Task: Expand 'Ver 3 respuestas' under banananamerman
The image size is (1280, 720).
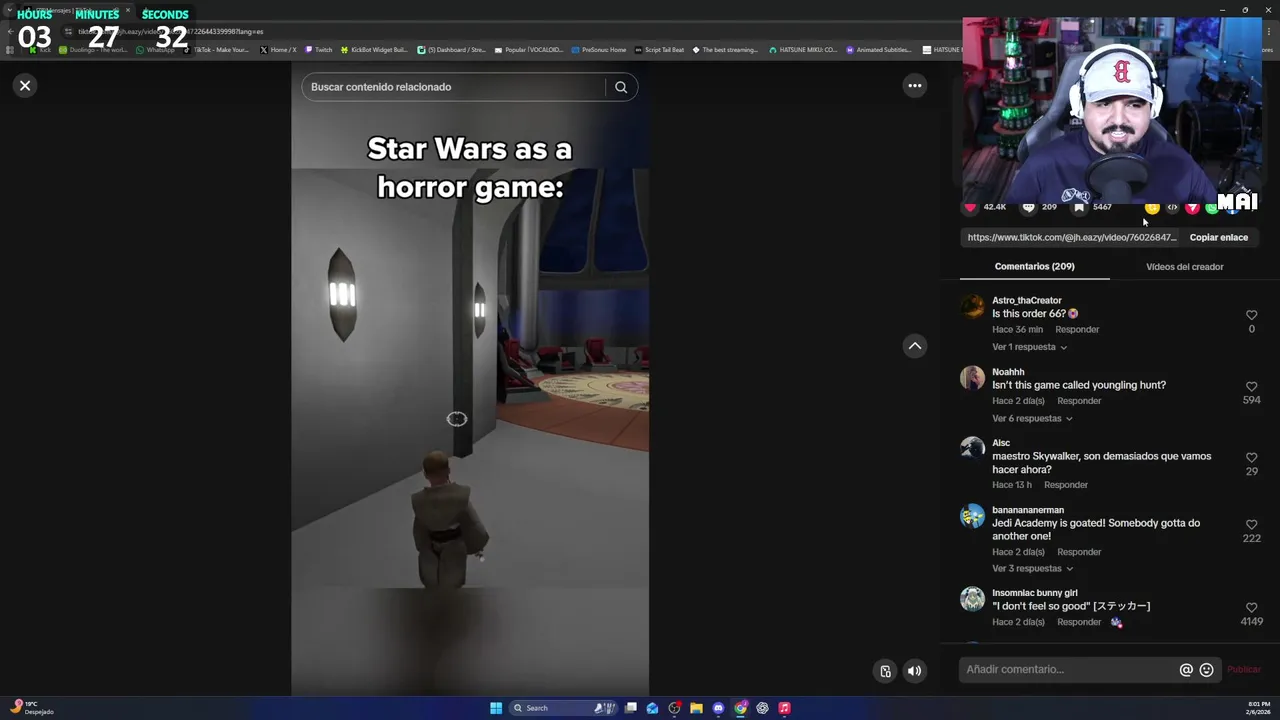Action: point(1032,569)
